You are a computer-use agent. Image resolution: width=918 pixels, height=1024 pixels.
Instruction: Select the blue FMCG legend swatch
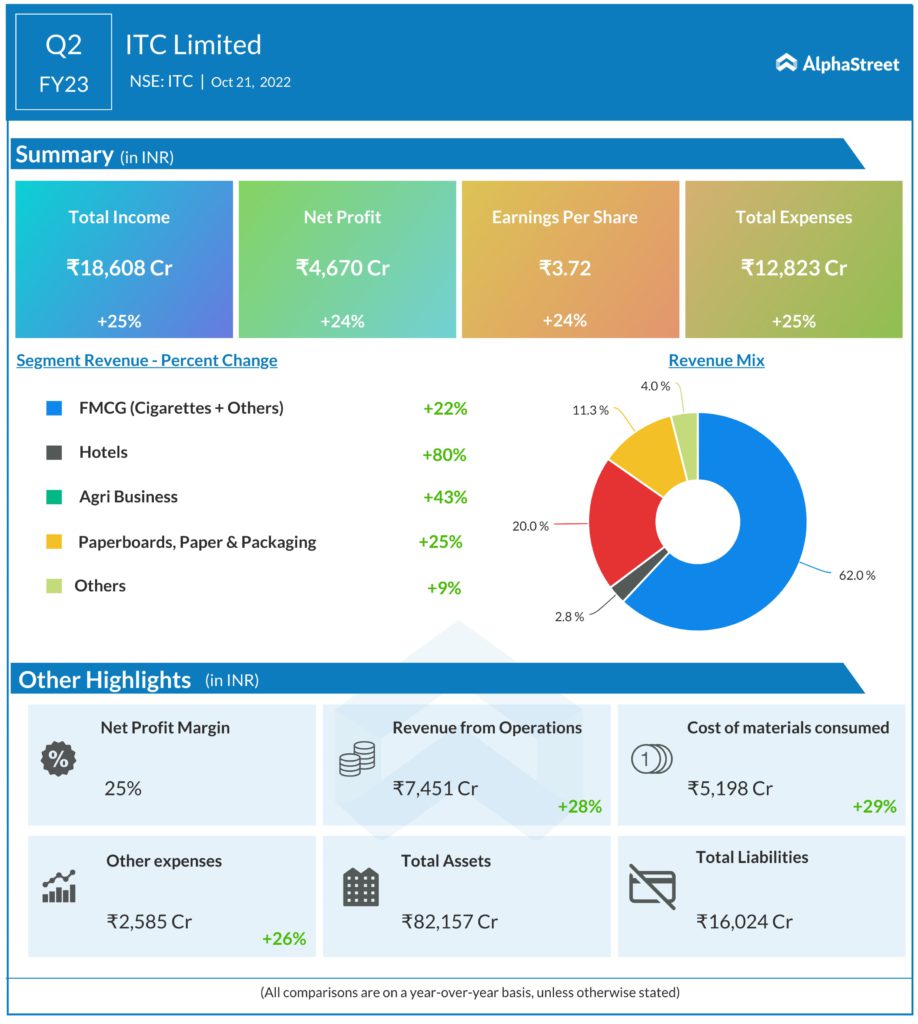(55, 409)
